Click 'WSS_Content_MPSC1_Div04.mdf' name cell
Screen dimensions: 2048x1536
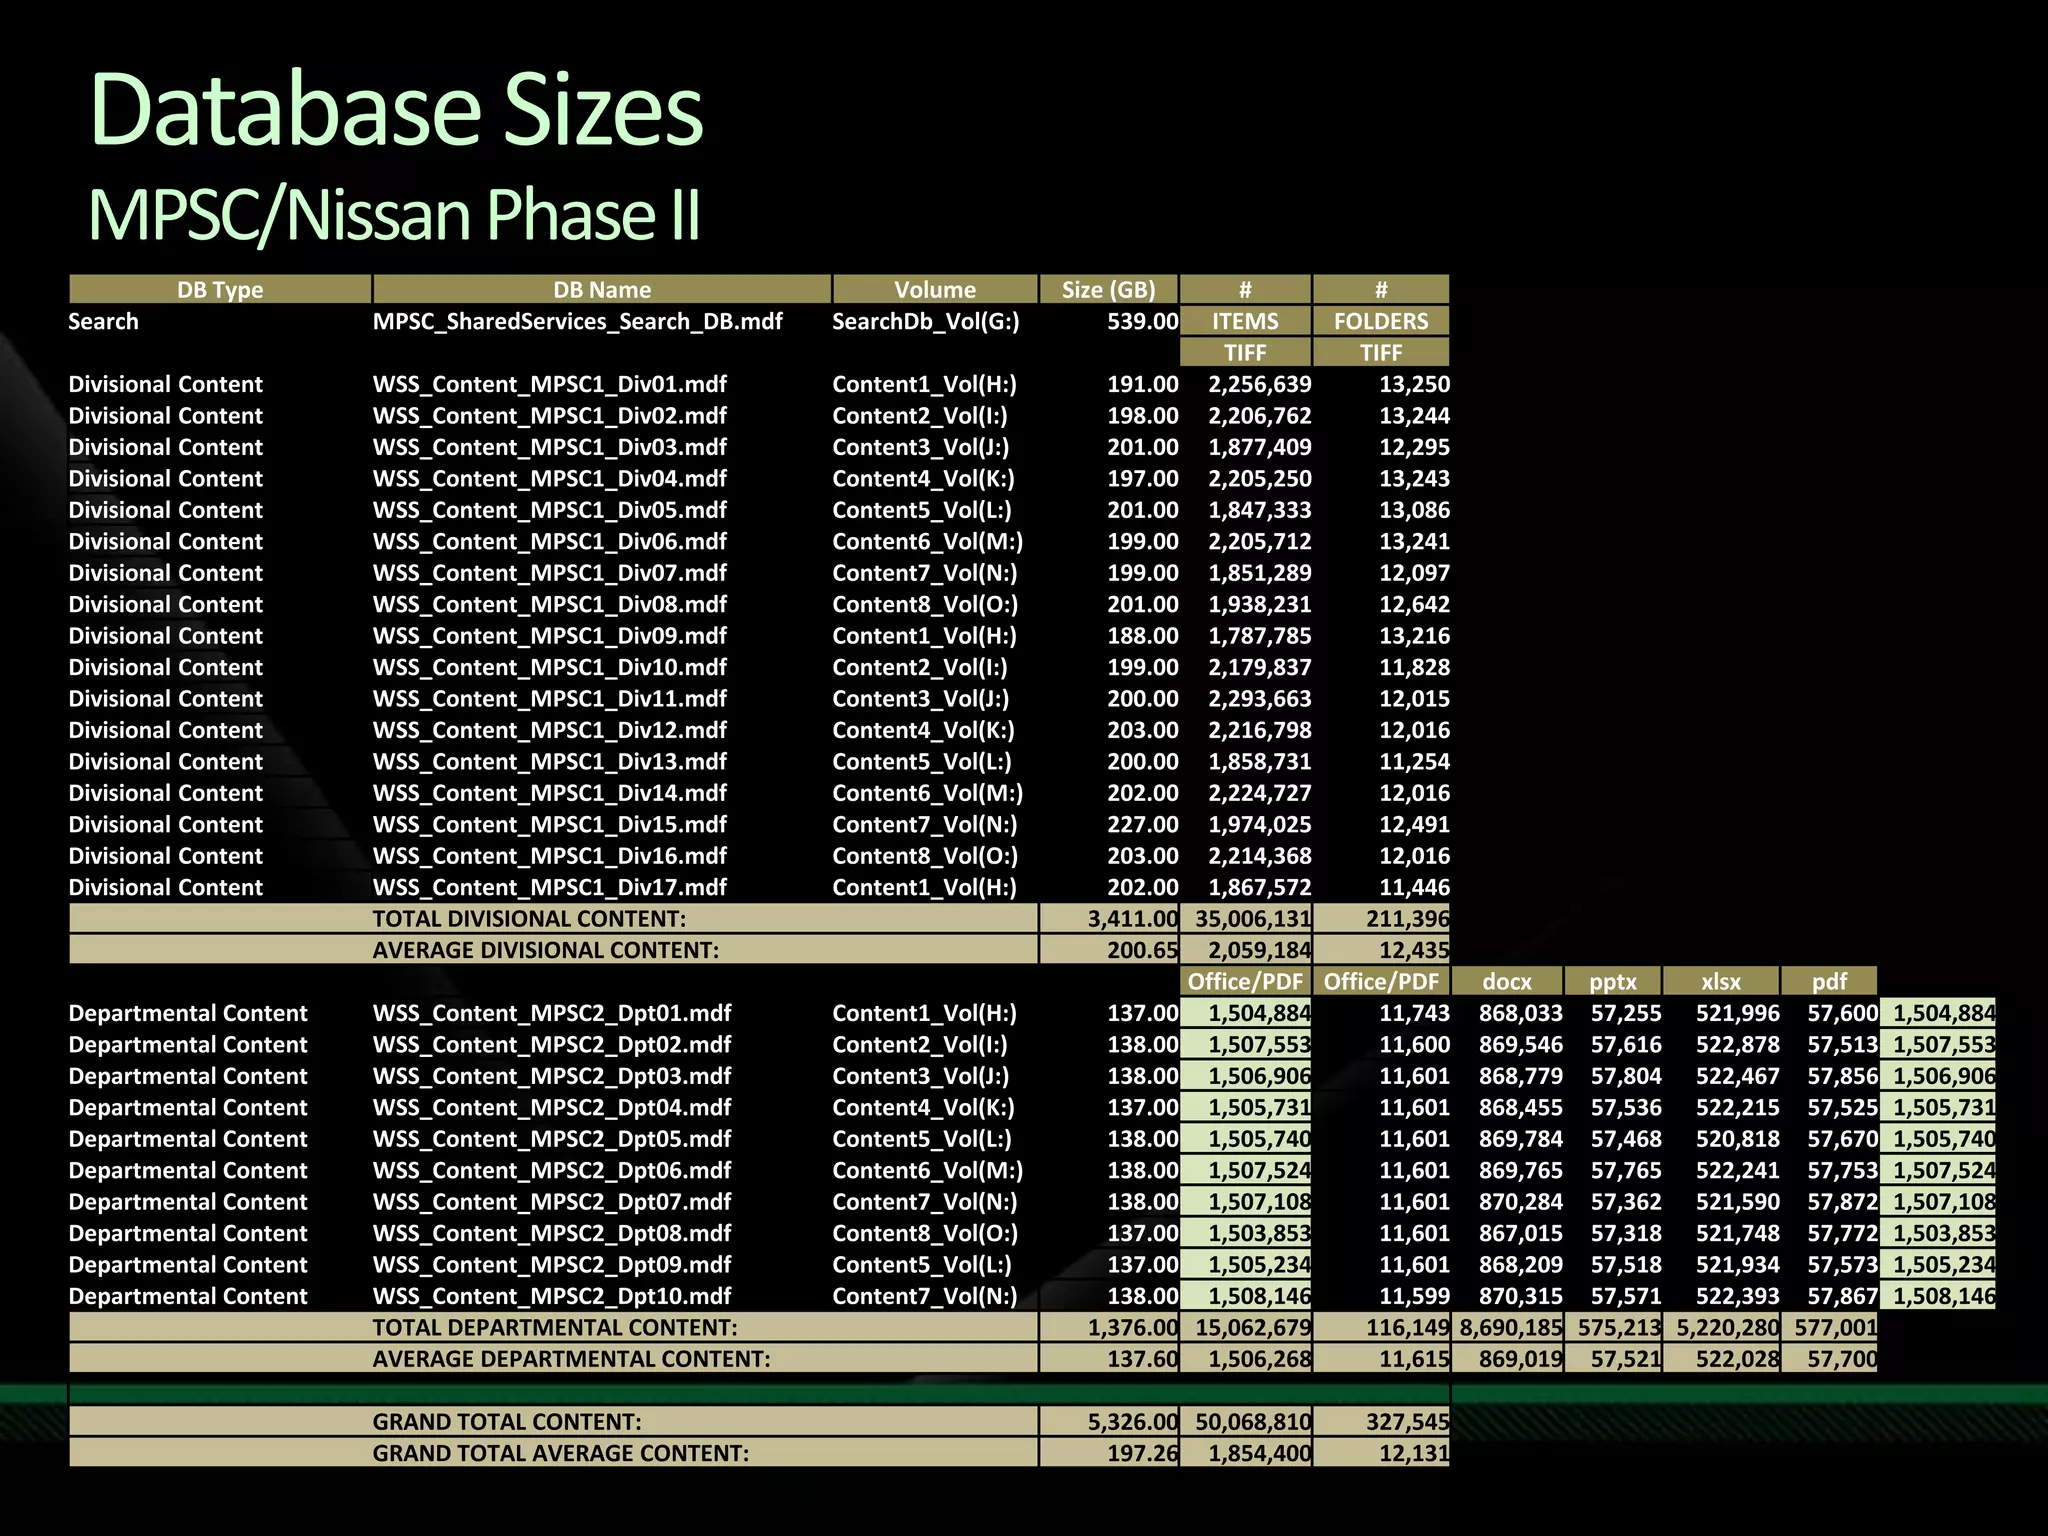(550, 478)
